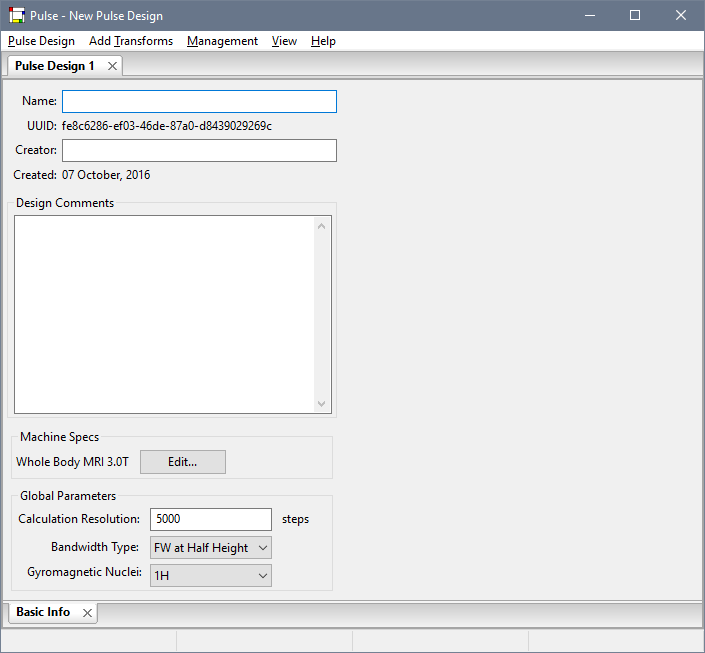705x653 pixels.
Task: Close the Pulse Design 1 tab
Action: pyautogui.click(x=112, y=66)
